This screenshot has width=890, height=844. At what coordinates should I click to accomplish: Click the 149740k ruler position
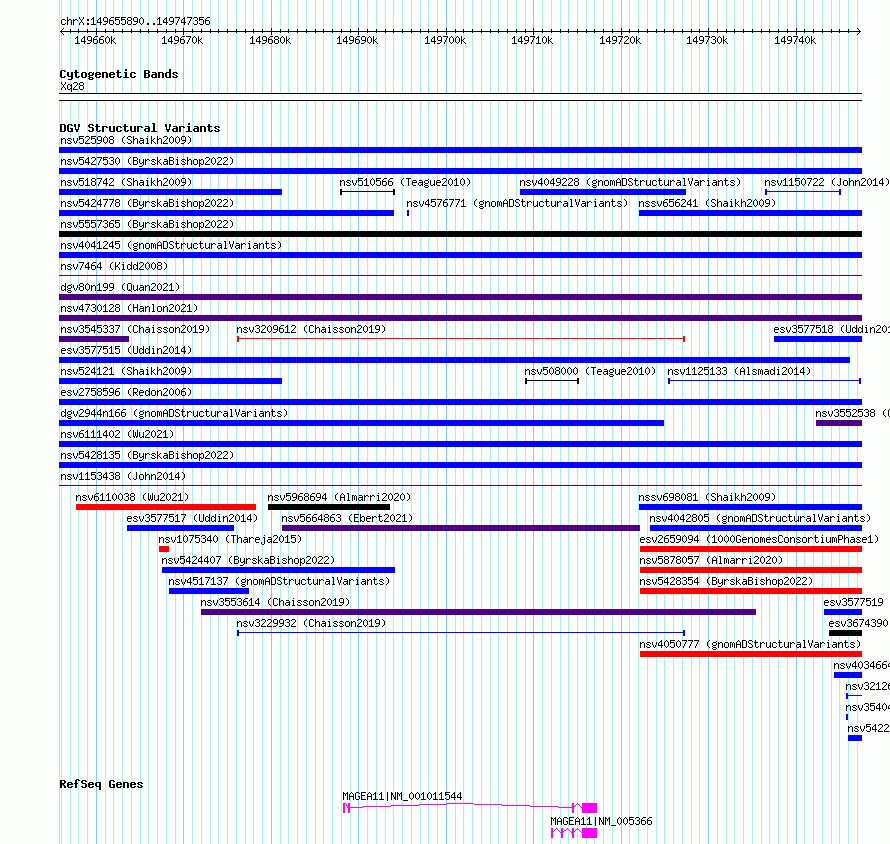(795, 40)
